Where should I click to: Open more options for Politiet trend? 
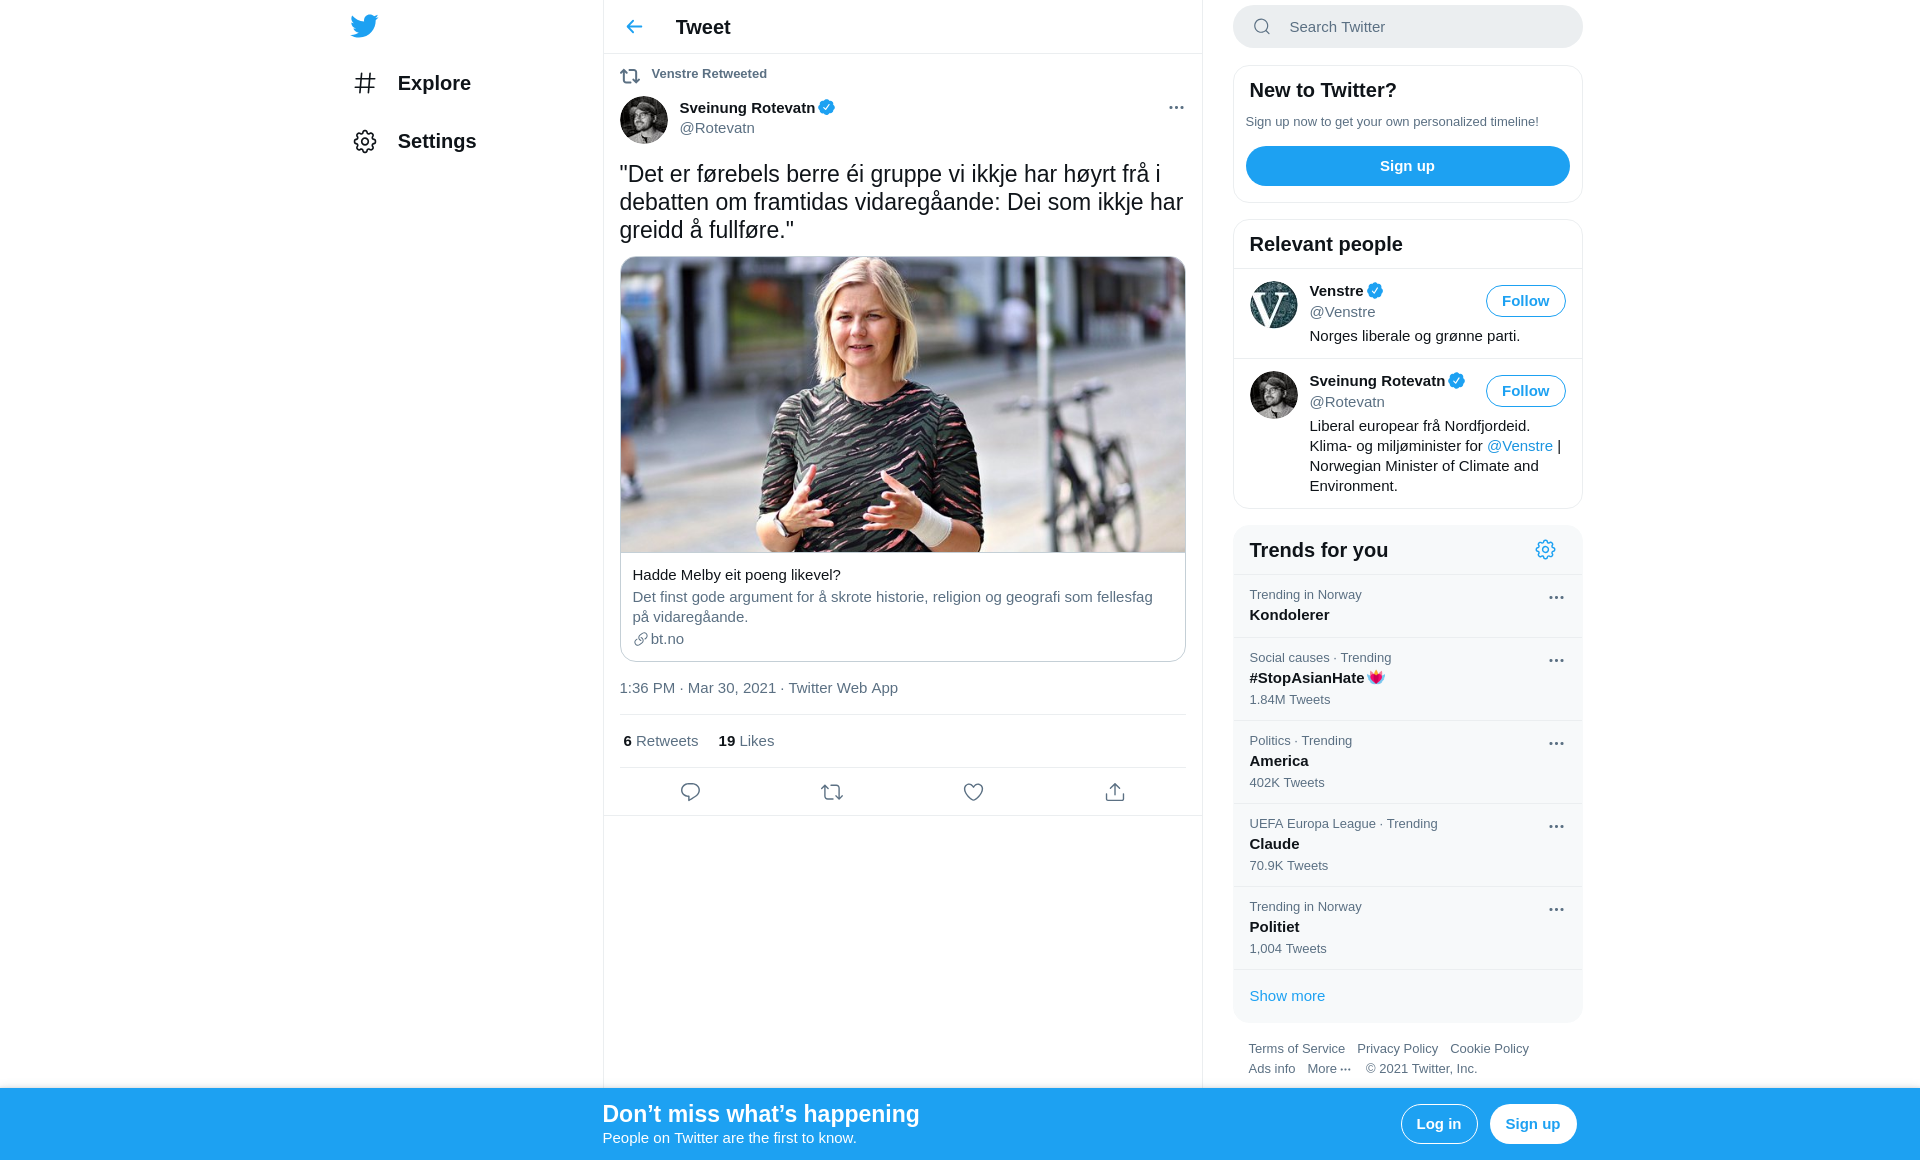tap(1556, 910)
